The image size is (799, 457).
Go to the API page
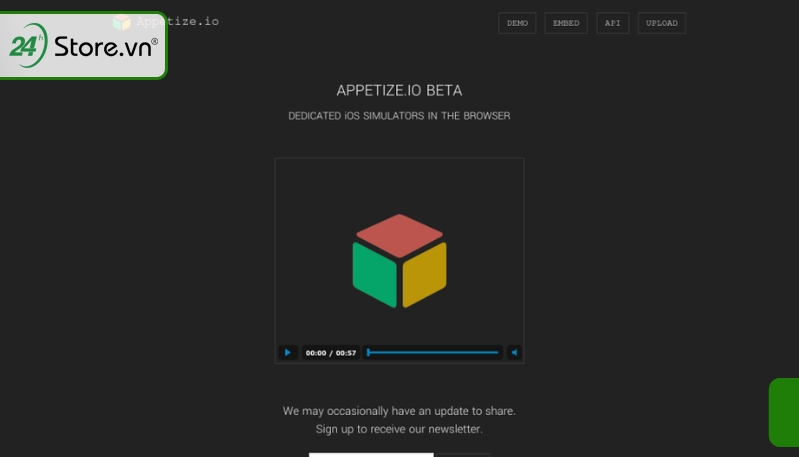[x=612, y=23]
